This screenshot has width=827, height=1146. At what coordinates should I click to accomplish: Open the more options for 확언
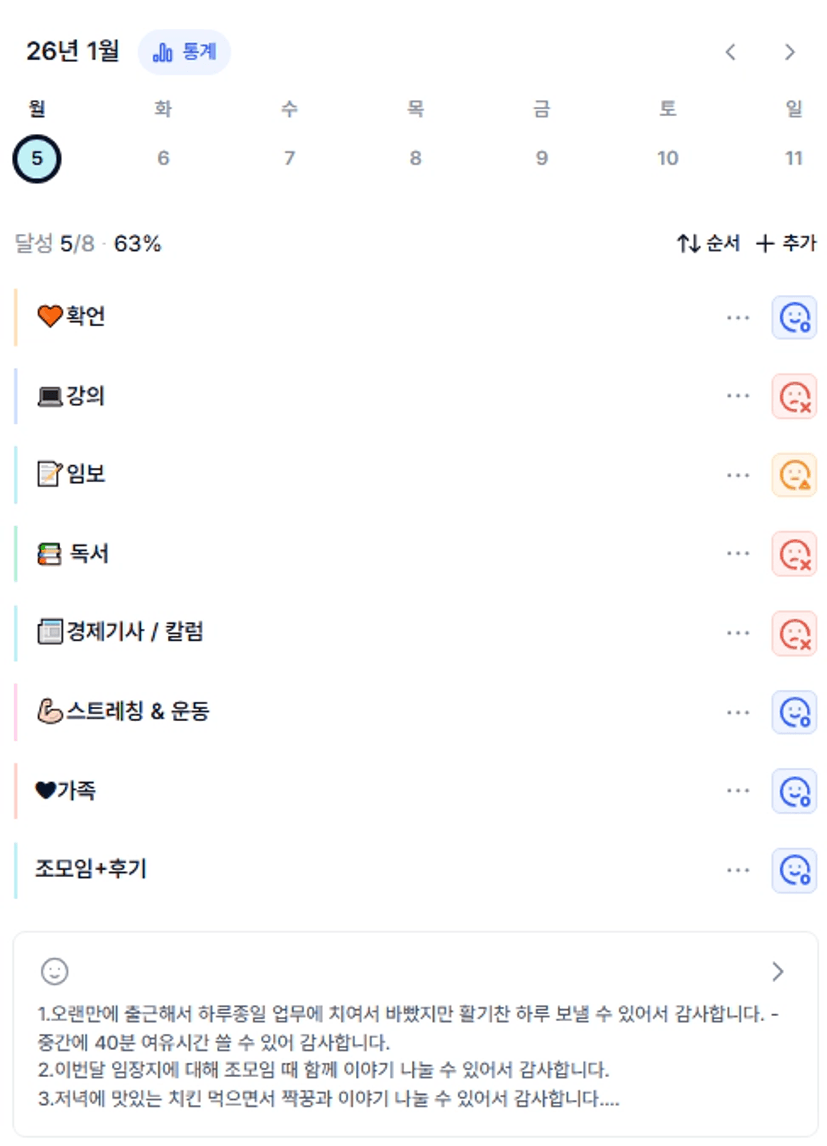[738, 317]
